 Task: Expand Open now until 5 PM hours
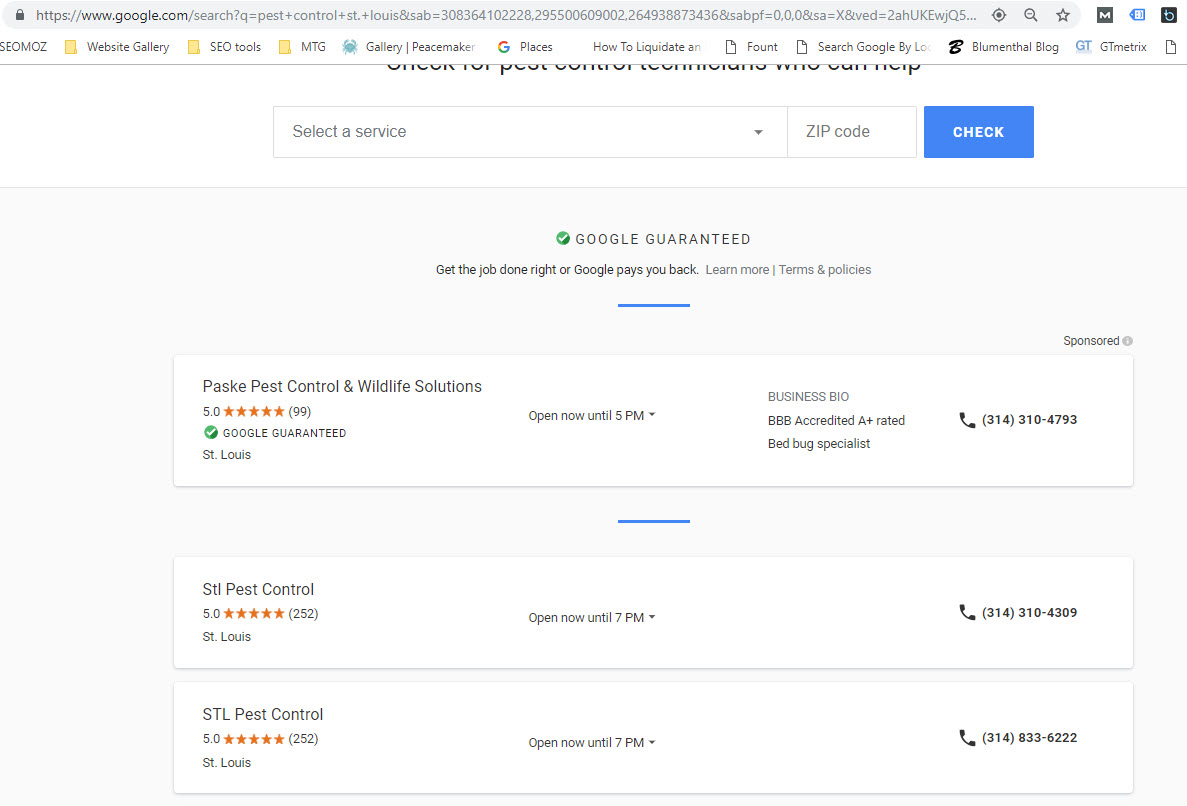click(x=591, y=415)
